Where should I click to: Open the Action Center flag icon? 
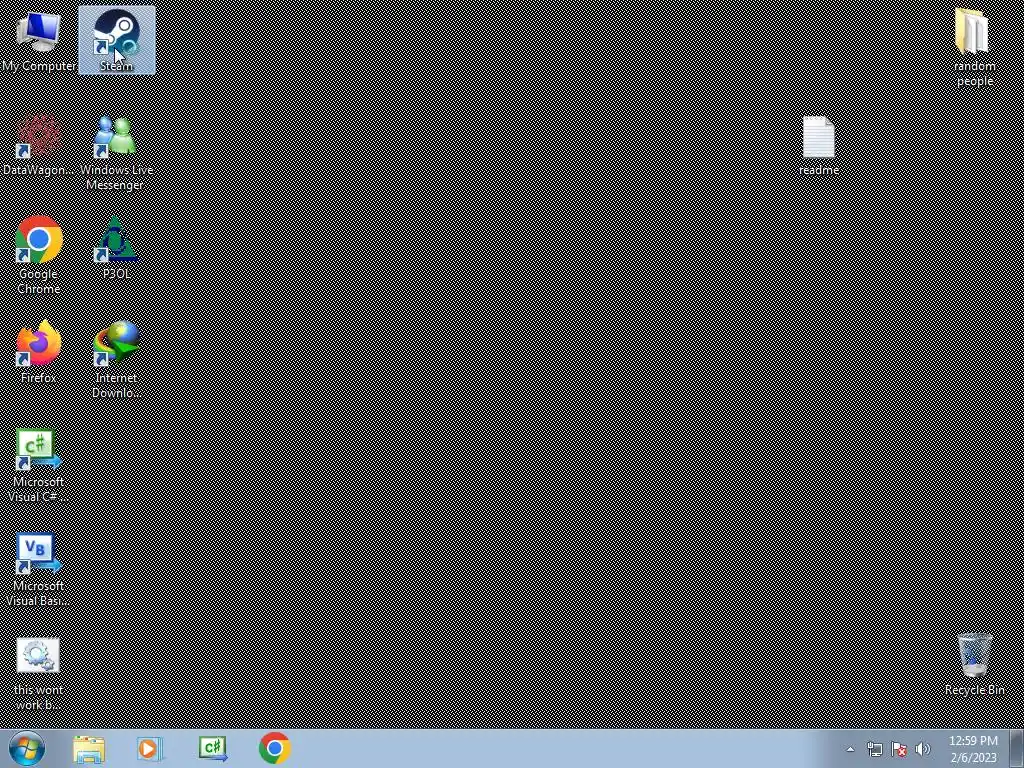(899, 749)
